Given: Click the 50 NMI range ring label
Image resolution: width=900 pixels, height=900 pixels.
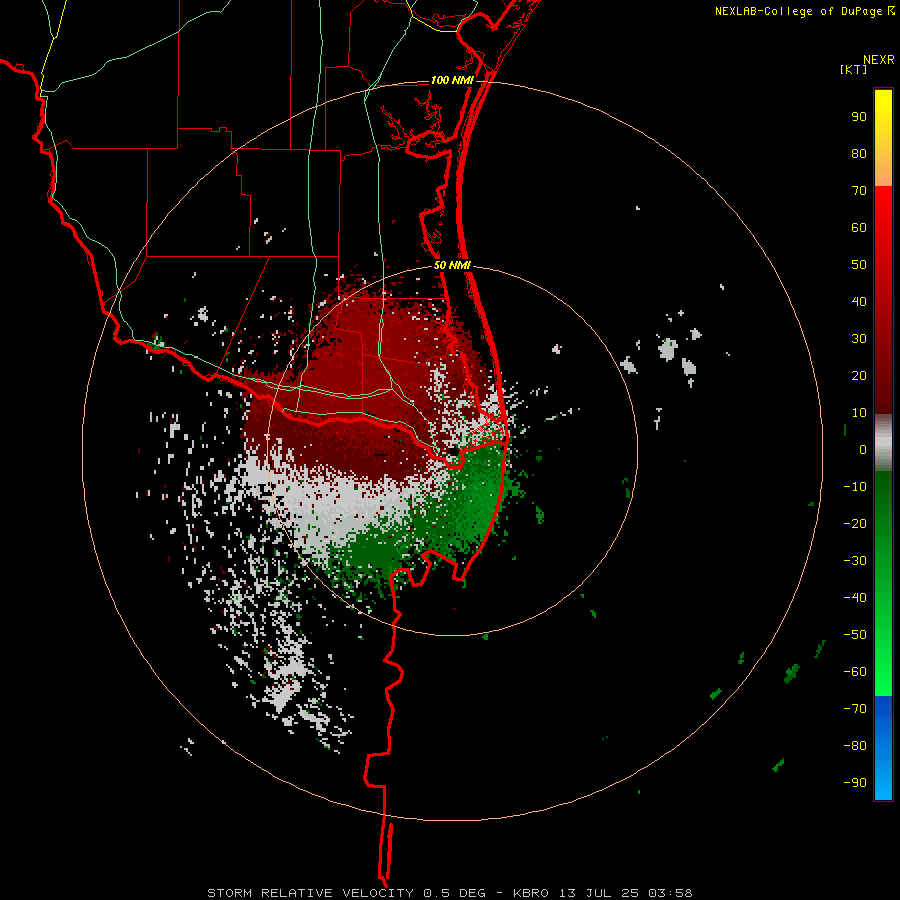Looking at the screenshot, I should [x=452, y=265].
